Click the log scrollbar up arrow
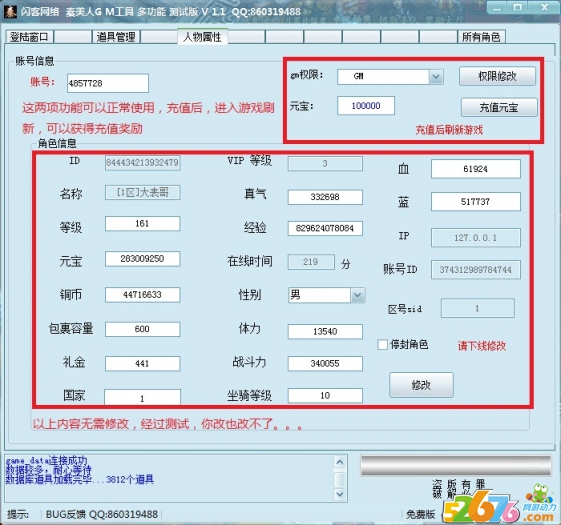 coord(340,462)
